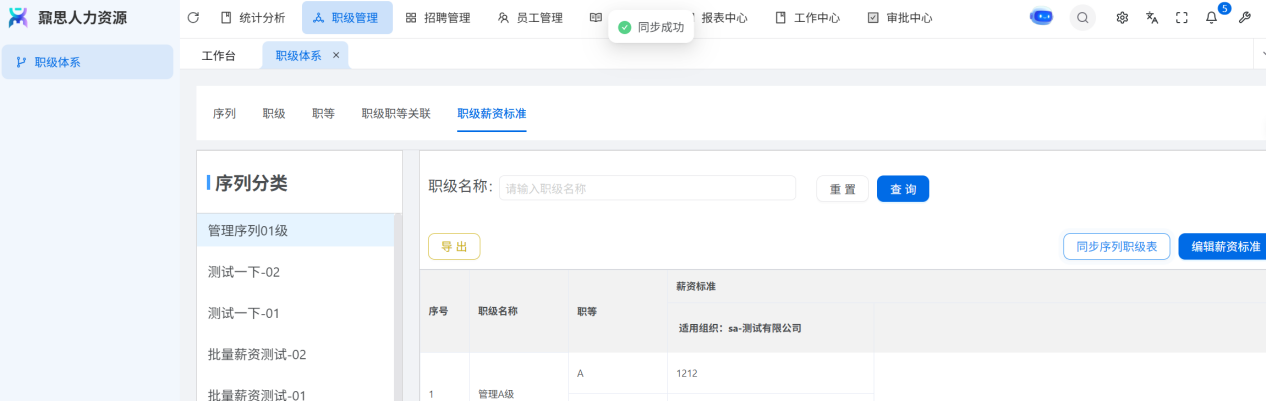
Task: Close the 职级体系 page tab
Action: pyautogui.click(x=336, y=56)
